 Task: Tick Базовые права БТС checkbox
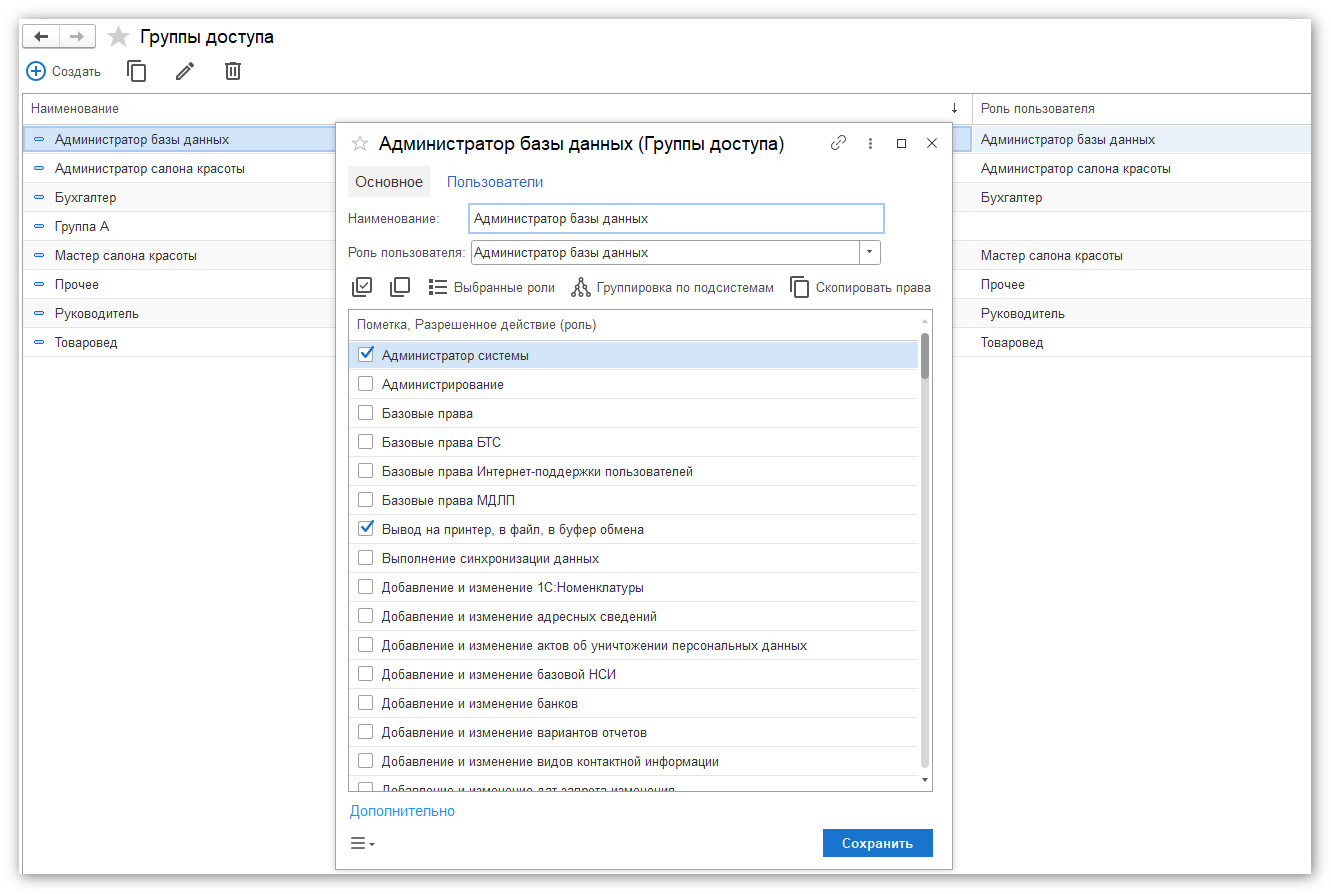coord(366,442)
